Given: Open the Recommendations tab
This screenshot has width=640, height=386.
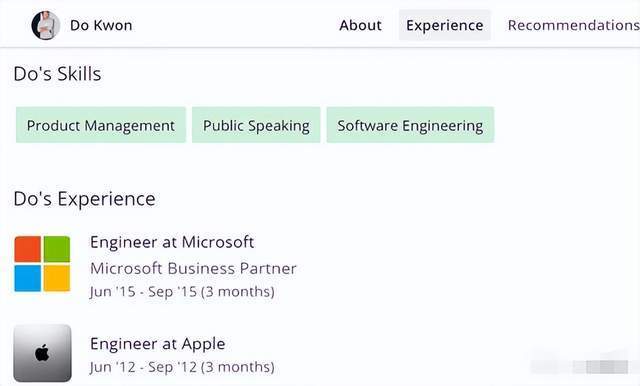Looking at the screenshot, I should (573, 25).
